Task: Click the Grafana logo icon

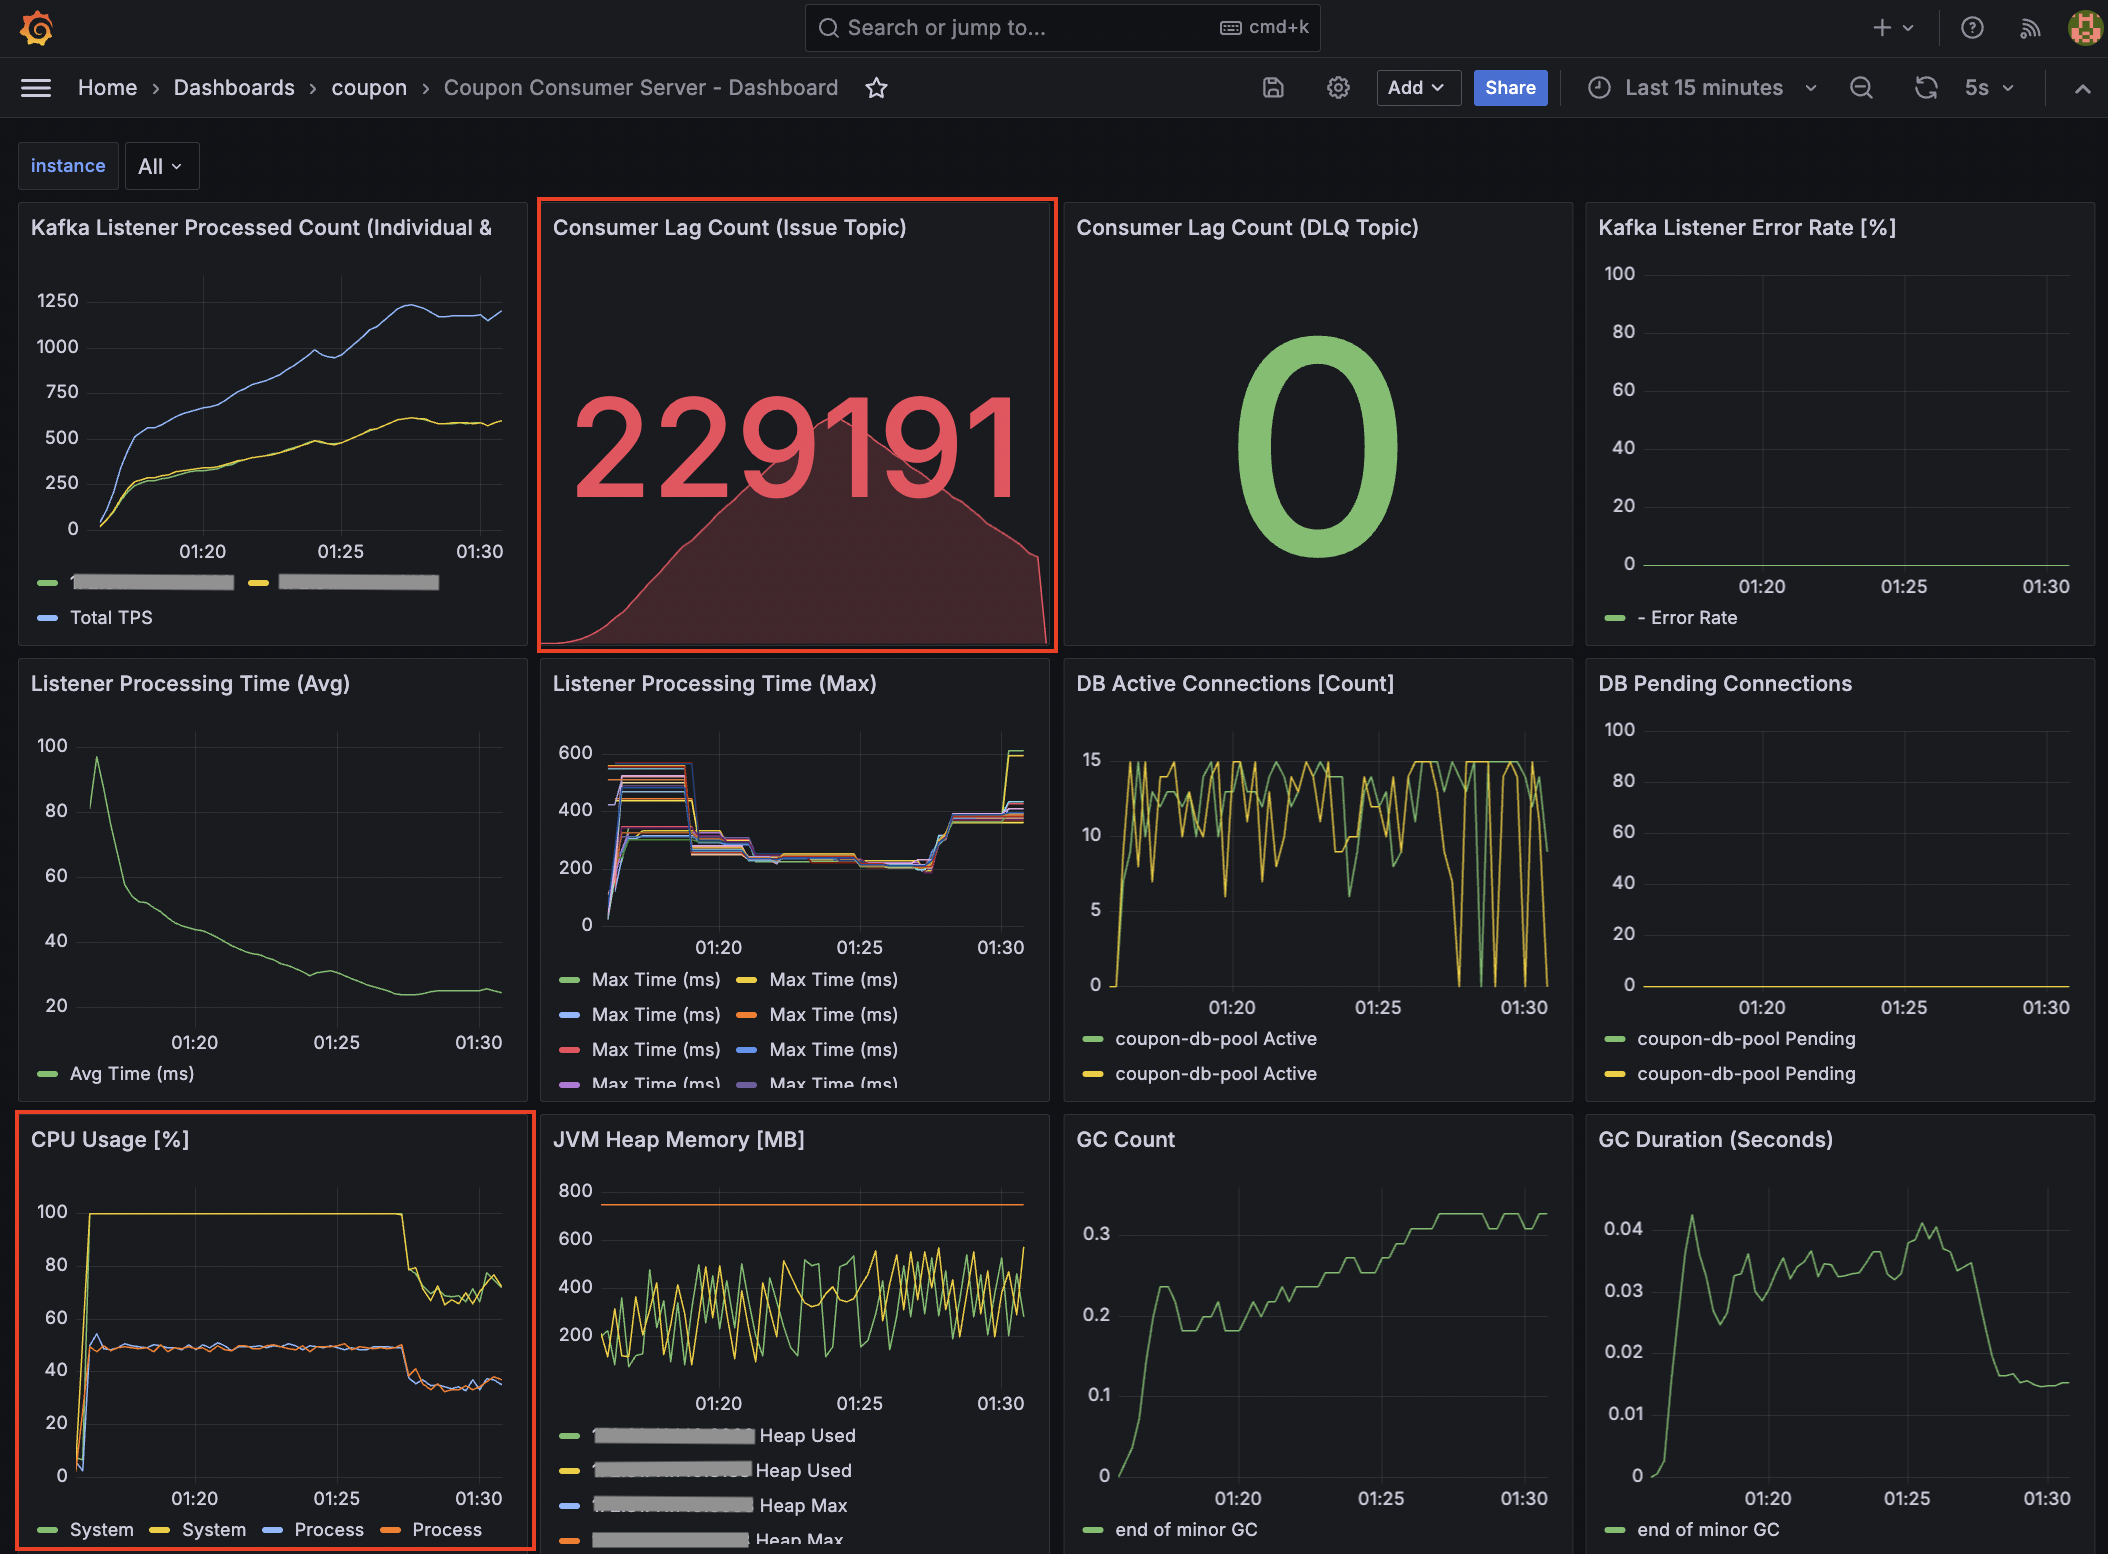Action: [x=37, y=28]
